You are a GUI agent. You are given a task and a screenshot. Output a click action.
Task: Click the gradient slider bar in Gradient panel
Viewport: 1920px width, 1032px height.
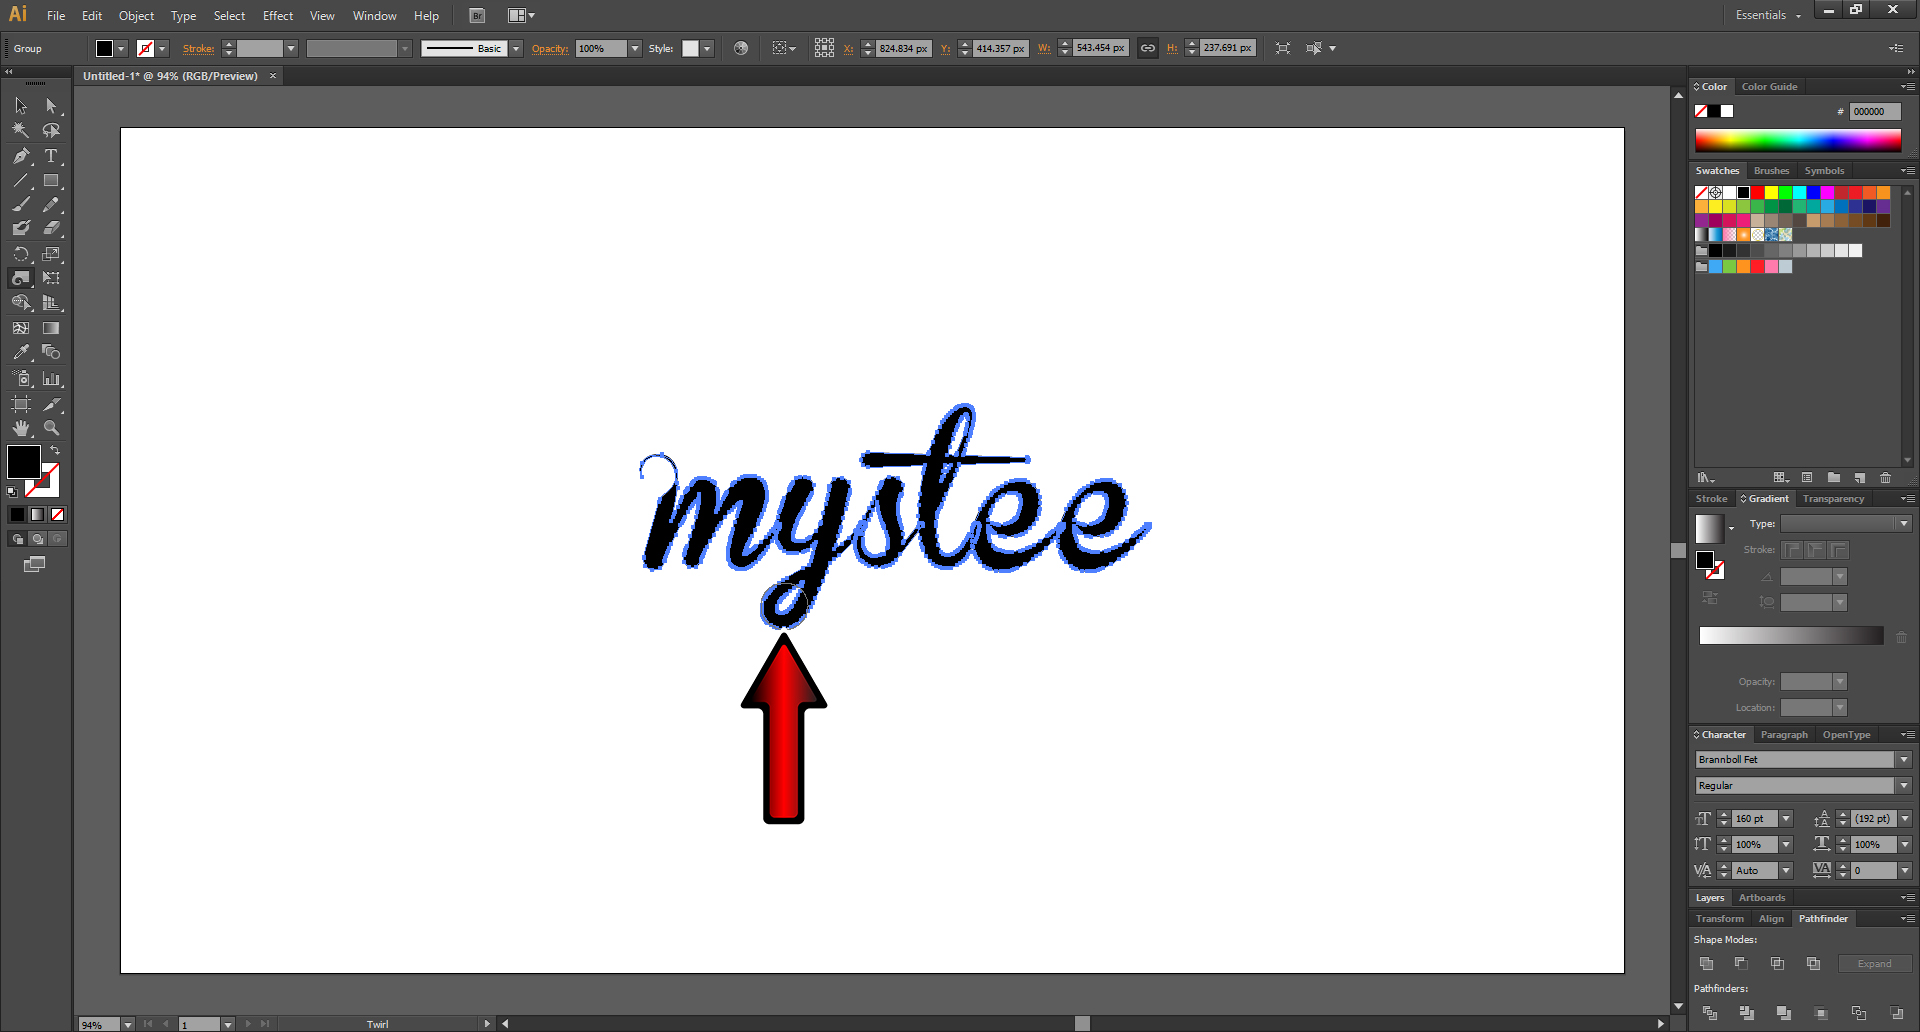(1791, 636)
